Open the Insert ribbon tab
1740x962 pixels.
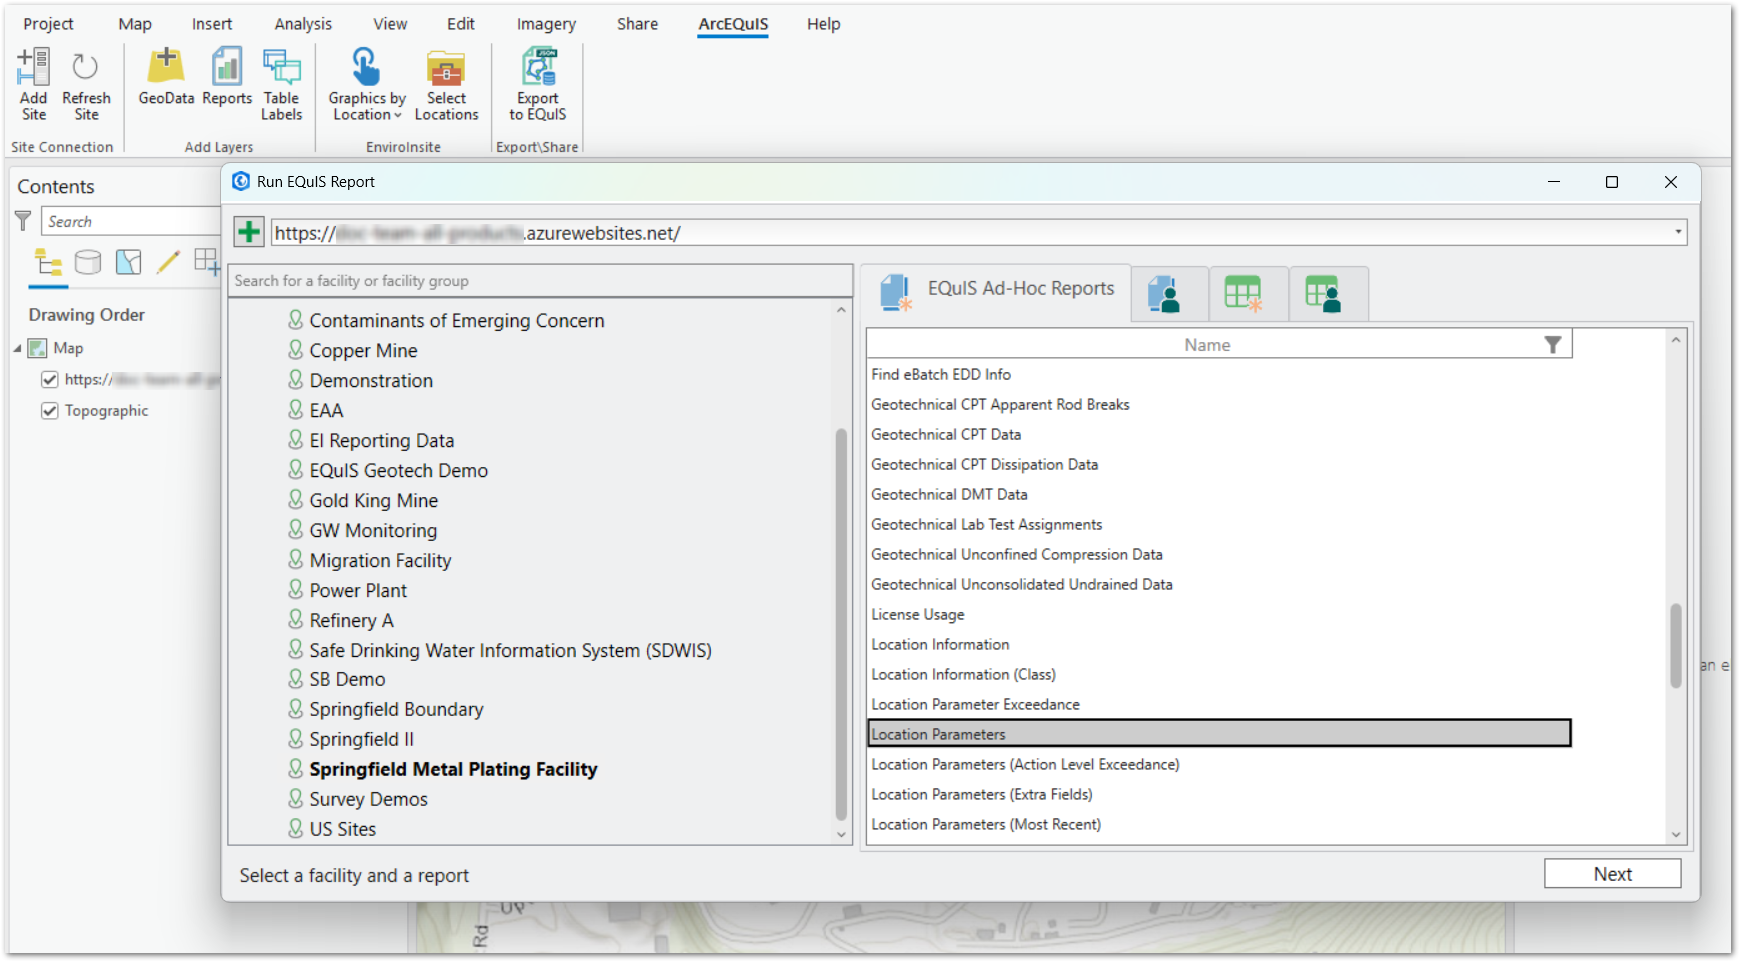212,24
